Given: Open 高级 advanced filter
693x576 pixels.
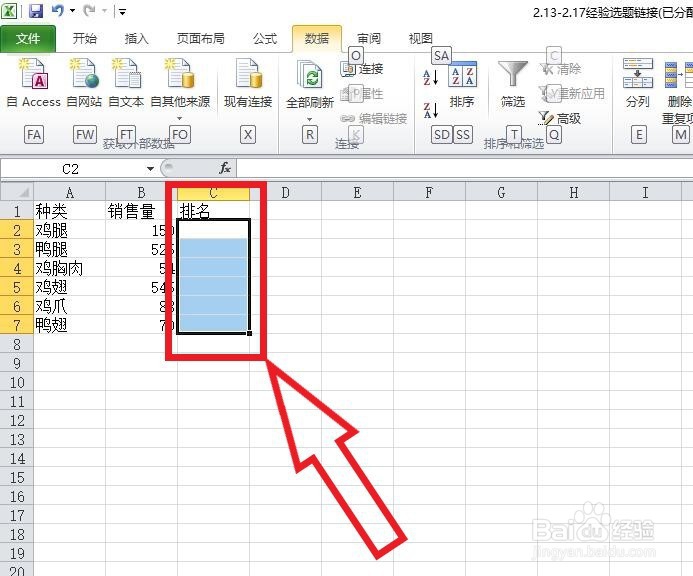Looking at the screenshot, I should 560,118.
